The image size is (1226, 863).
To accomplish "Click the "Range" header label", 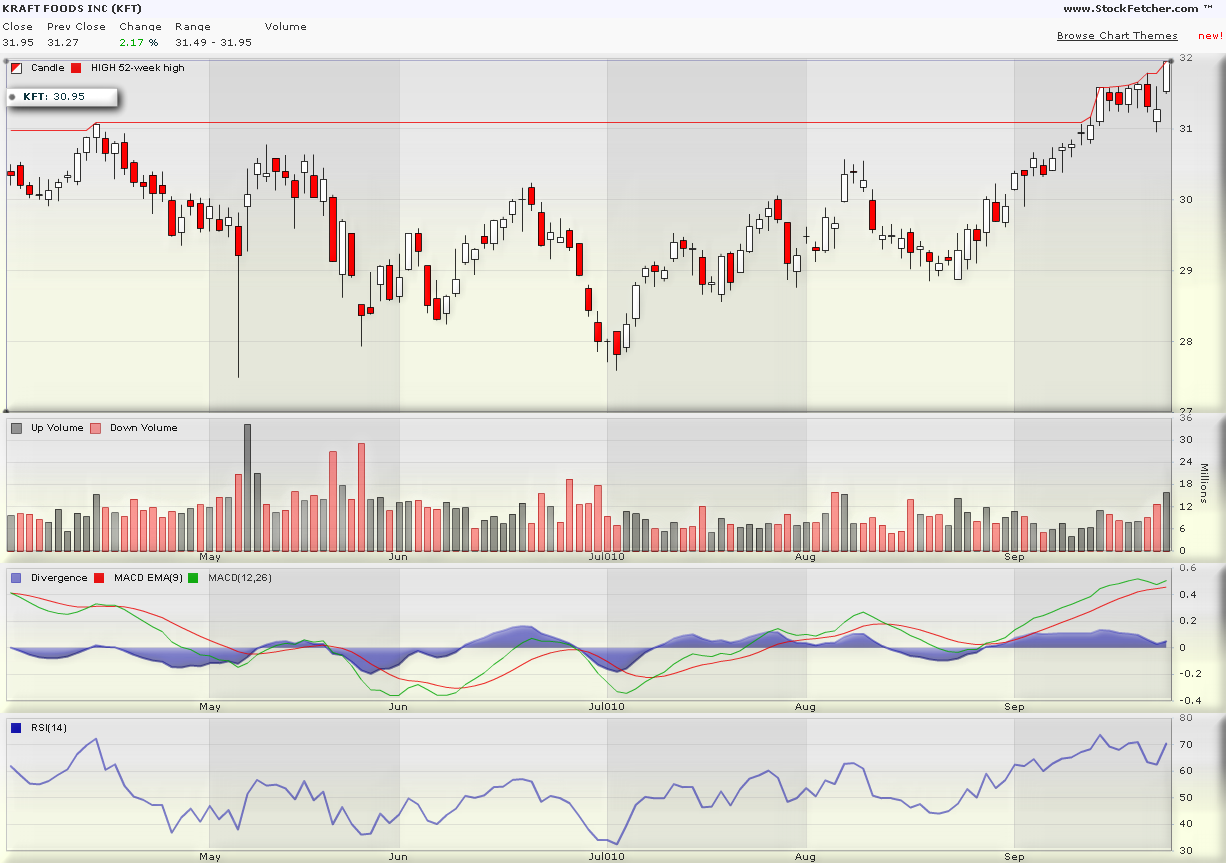I will coord(192,27).
